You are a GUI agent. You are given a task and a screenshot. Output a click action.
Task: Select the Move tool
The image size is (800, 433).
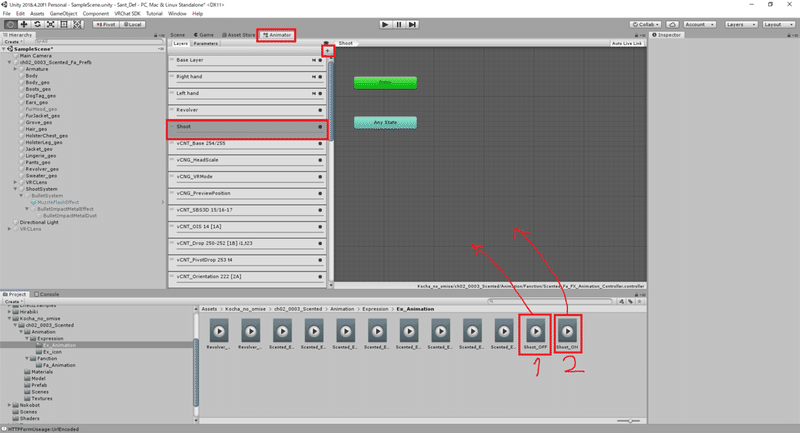click(x=23, y=24)
